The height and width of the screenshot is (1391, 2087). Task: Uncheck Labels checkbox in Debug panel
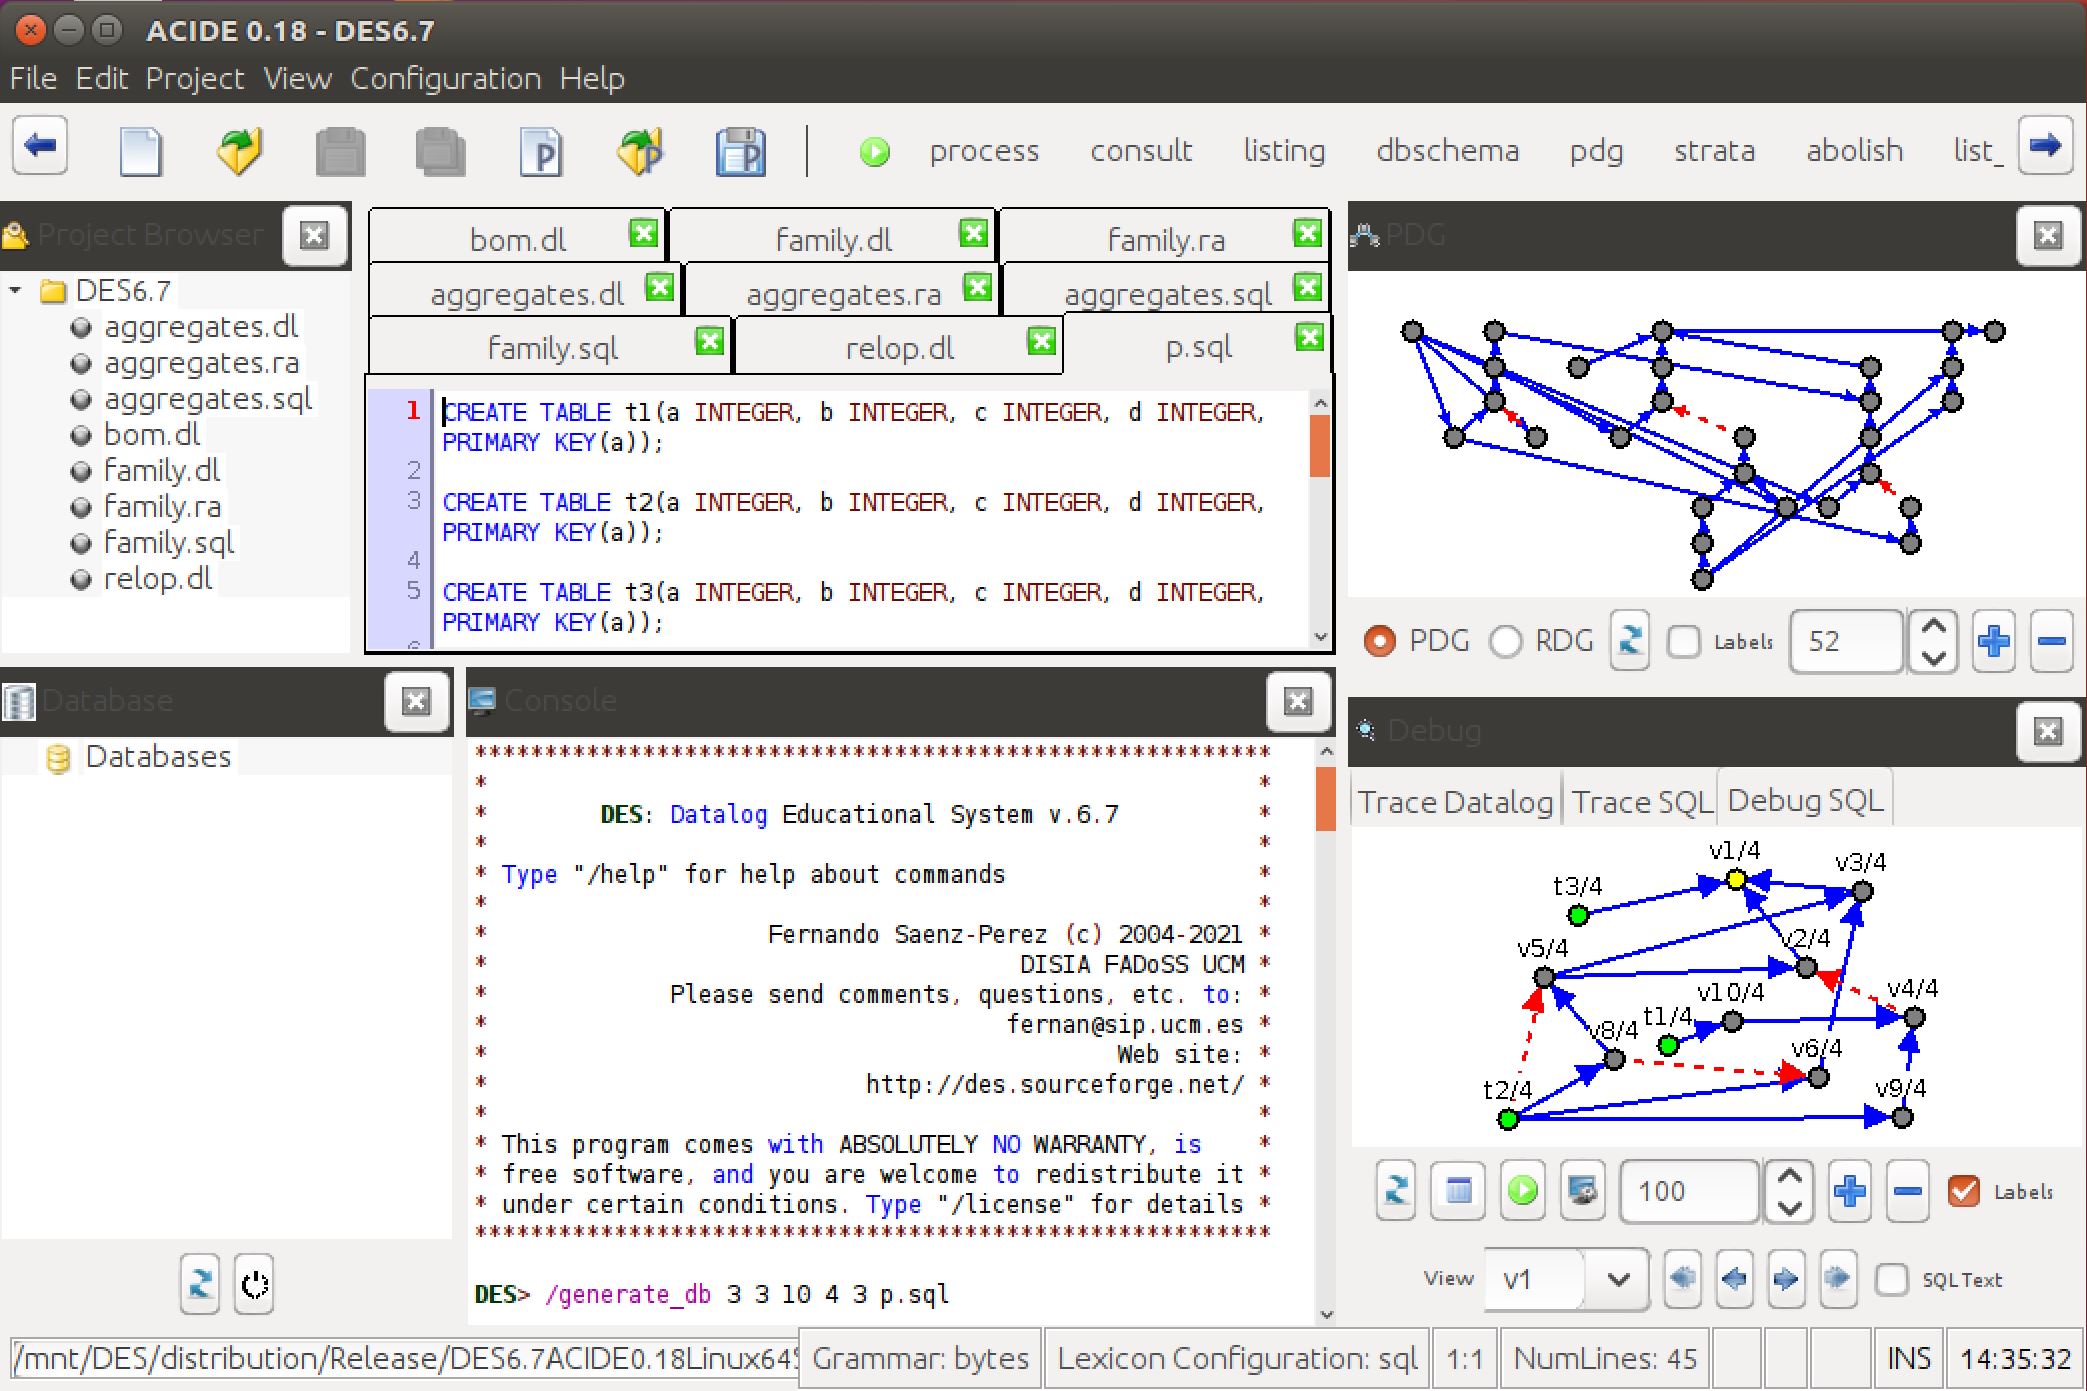[x=1964, y=1191]
